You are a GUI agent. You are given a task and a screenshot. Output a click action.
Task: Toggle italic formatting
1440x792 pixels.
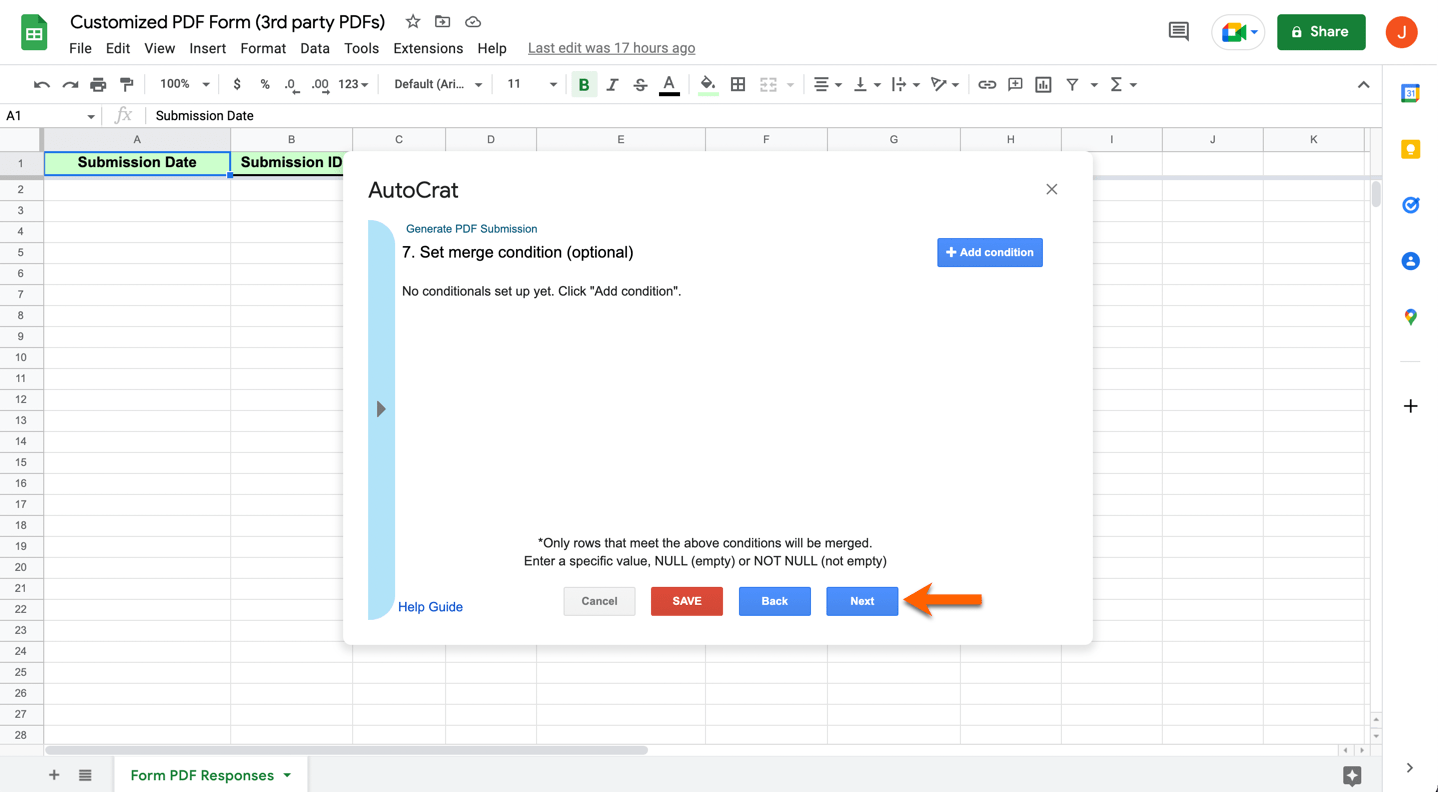612,85
